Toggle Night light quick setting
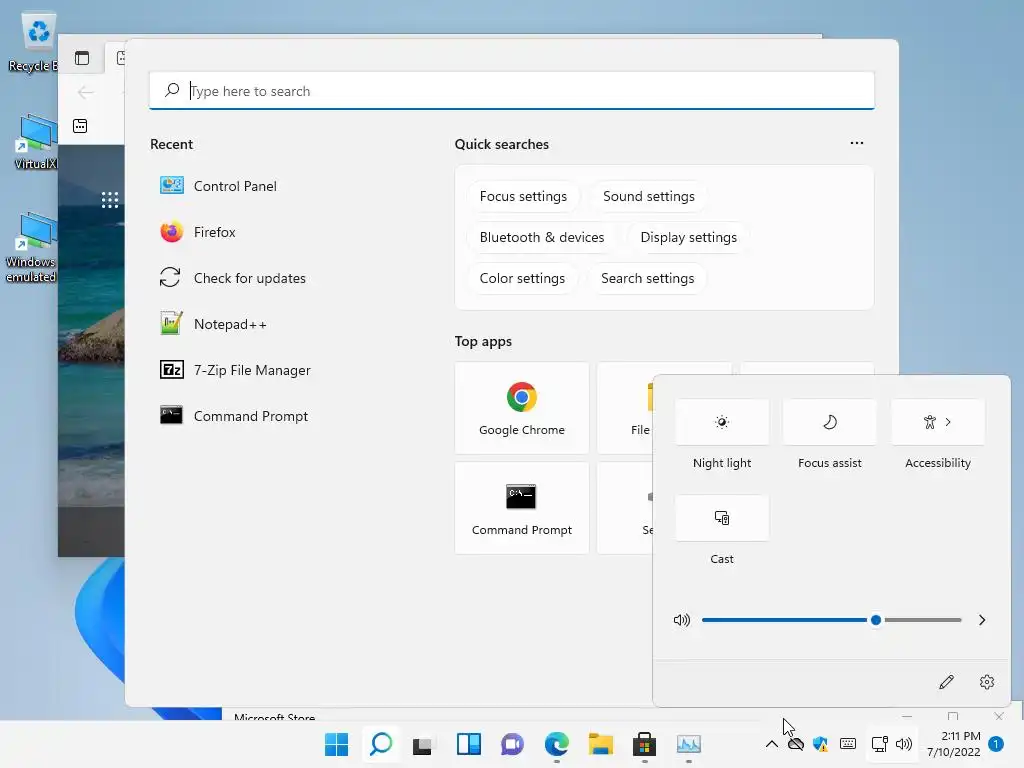Screen dimensions: 1024x768 pos(722,422)
